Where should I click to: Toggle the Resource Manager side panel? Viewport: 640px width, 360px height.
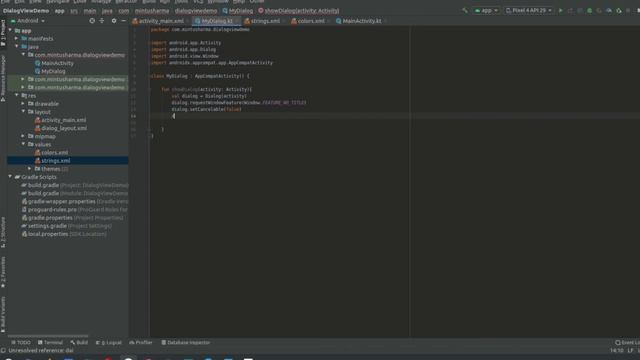(x=3, y=78)
